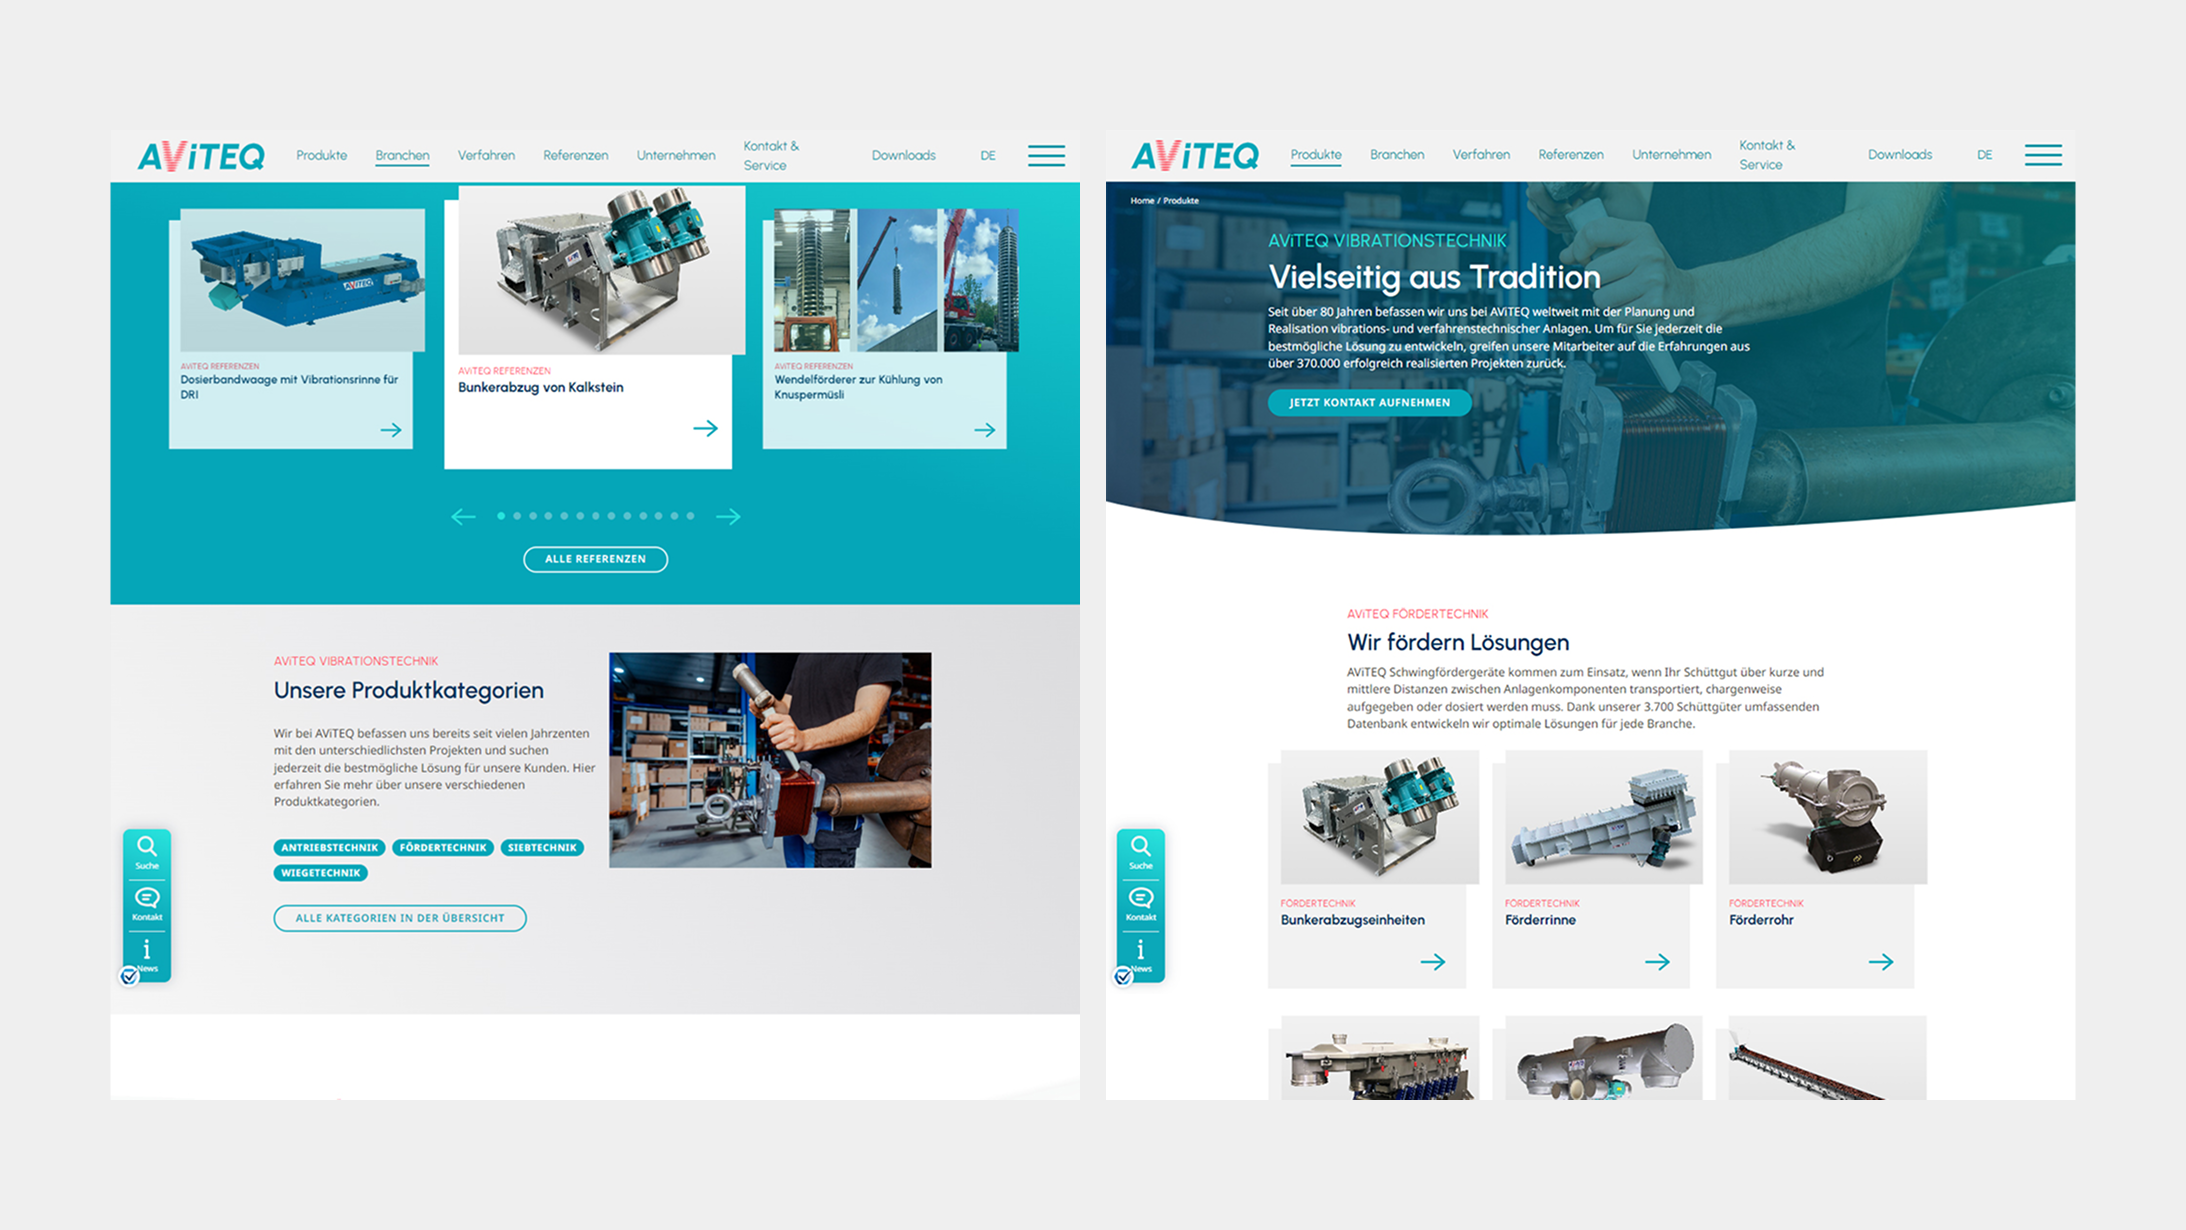
Task: Select WIEGETECHNIK category tag
Action: pyautogui.click(x=321, y=873)
